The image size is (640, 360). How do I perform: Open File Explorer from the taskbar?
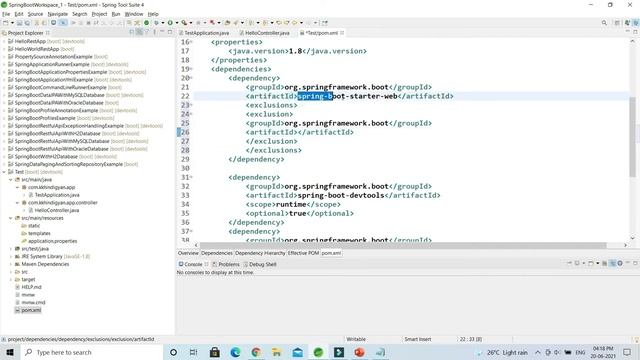coord(277,352)
